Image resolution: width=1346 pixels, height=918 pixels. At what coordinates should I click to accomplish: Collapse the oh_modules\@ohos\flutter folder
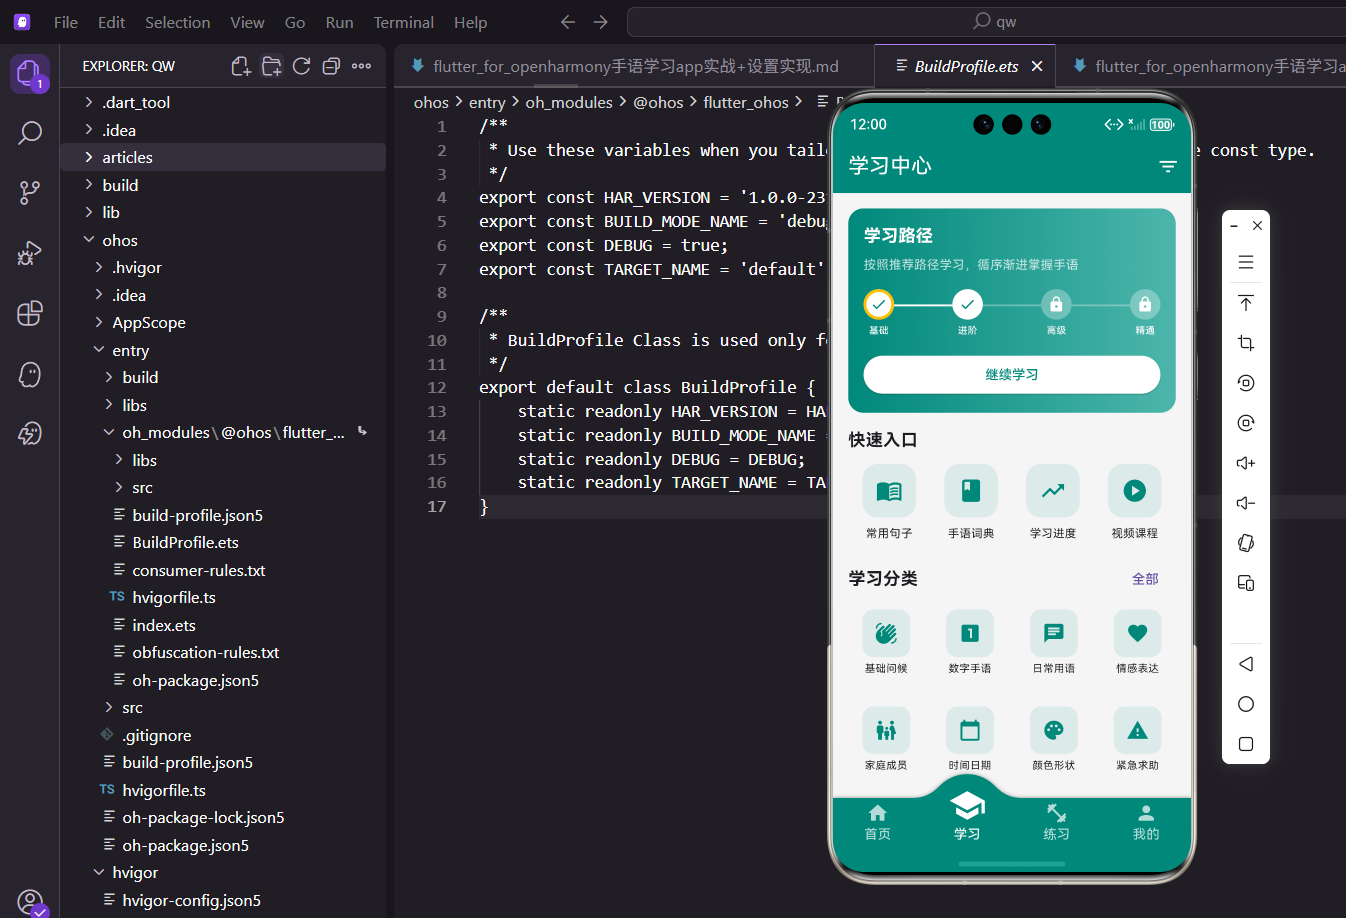click(x=223, y=432)
